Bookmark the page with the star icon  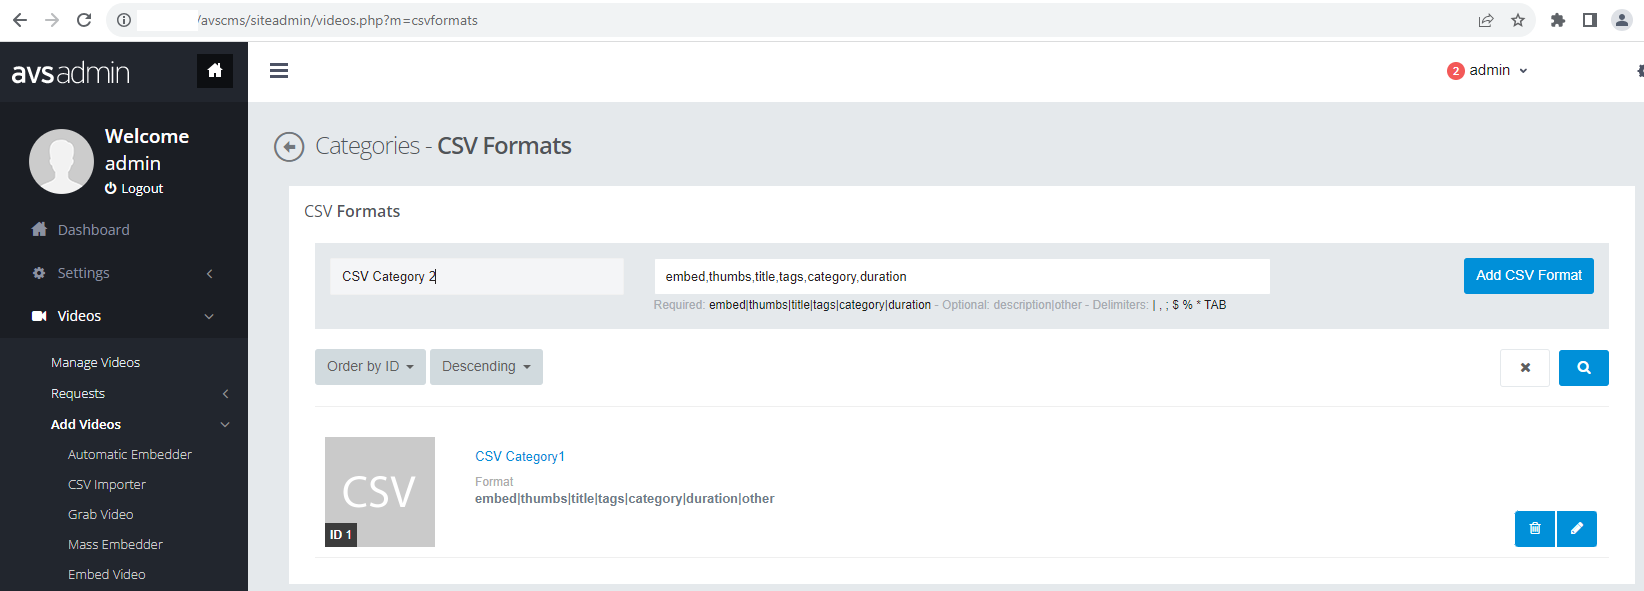1518,20
